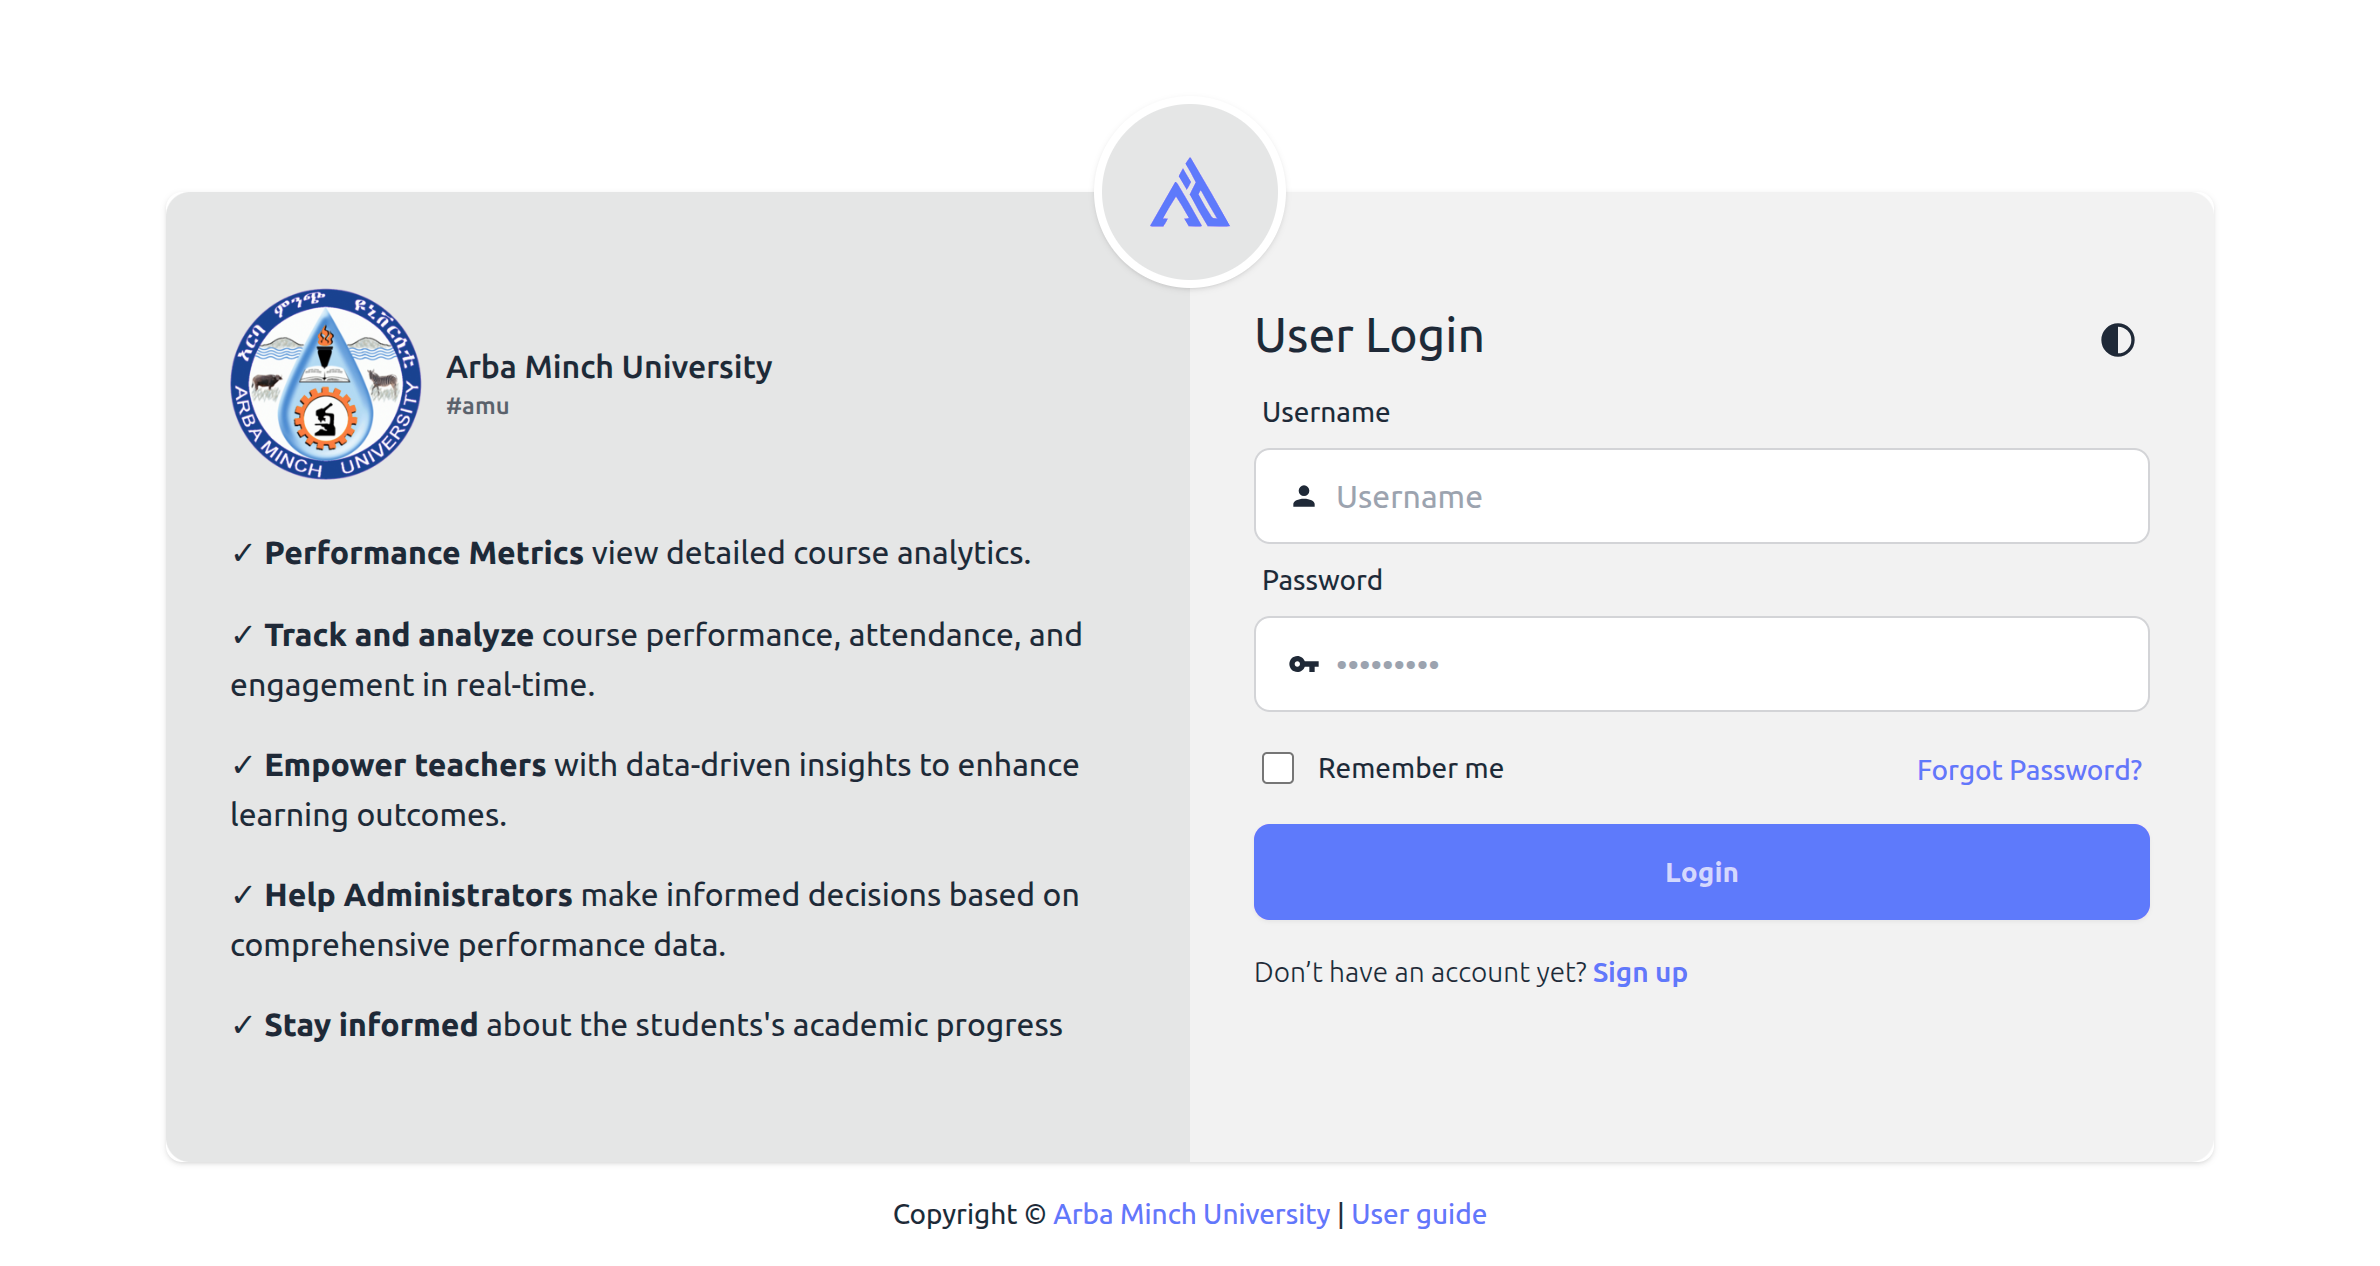The height and width of the screenshot is (1266, 2380).
Task: Click the key icon inside the password field
Action: (x=1305, y=664)
